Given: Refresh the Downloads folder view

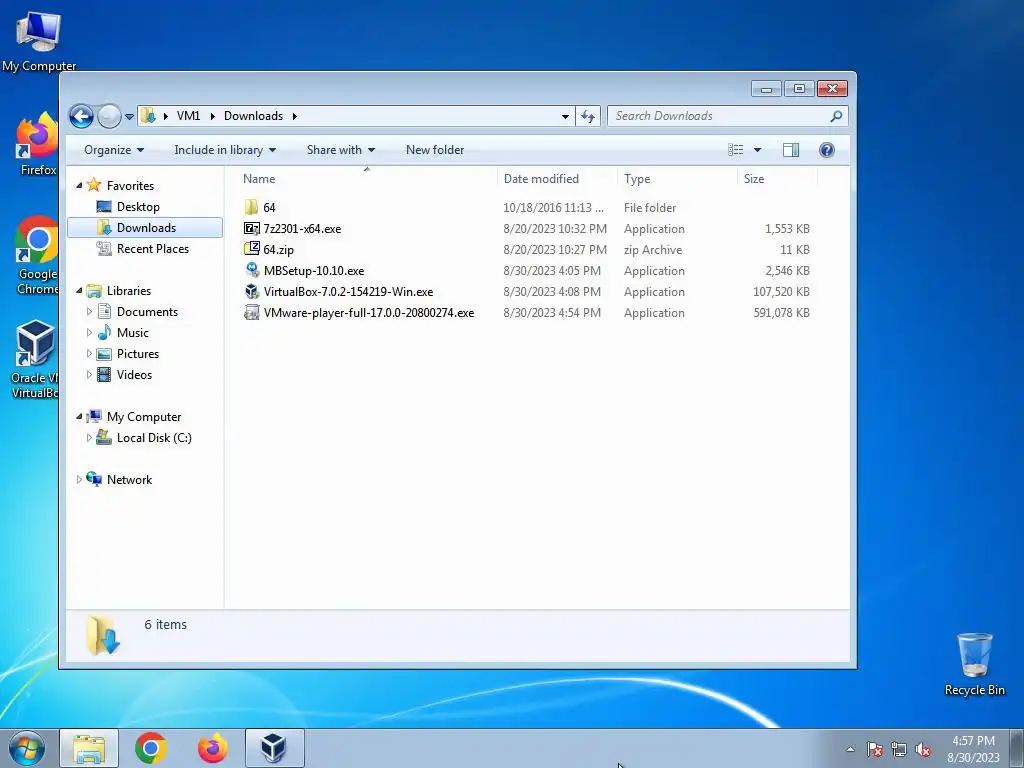Looking at the screenshot, I should pos(588,116).
